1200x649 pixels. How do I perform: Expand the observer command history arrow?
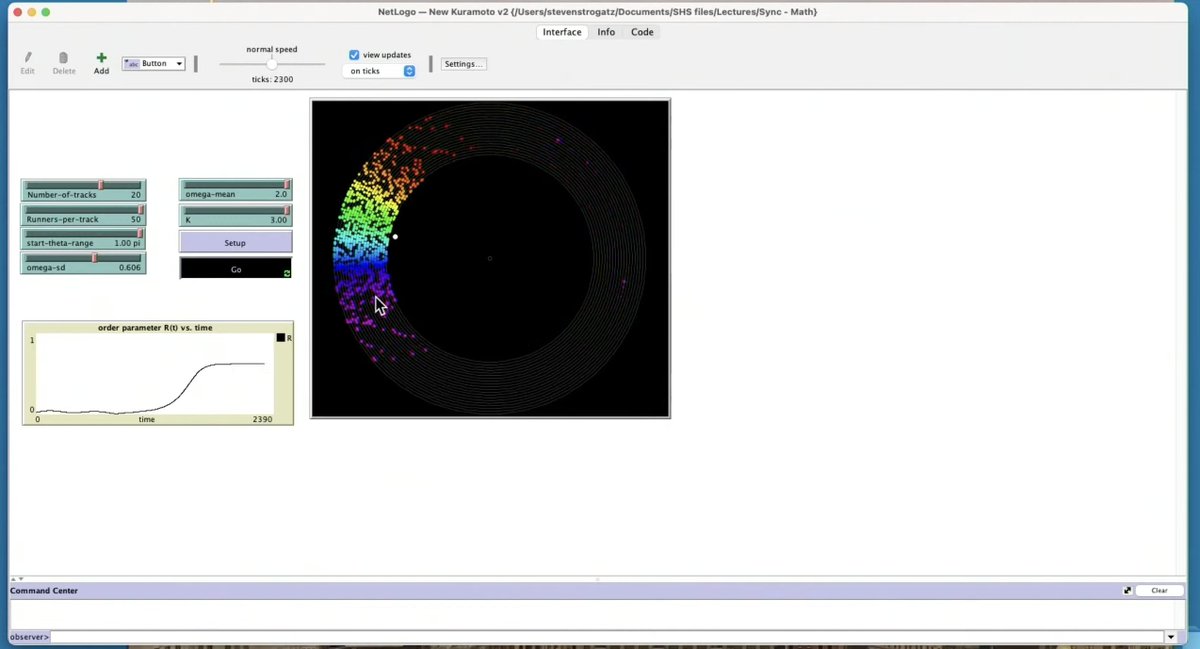[x=1171, y=637]
